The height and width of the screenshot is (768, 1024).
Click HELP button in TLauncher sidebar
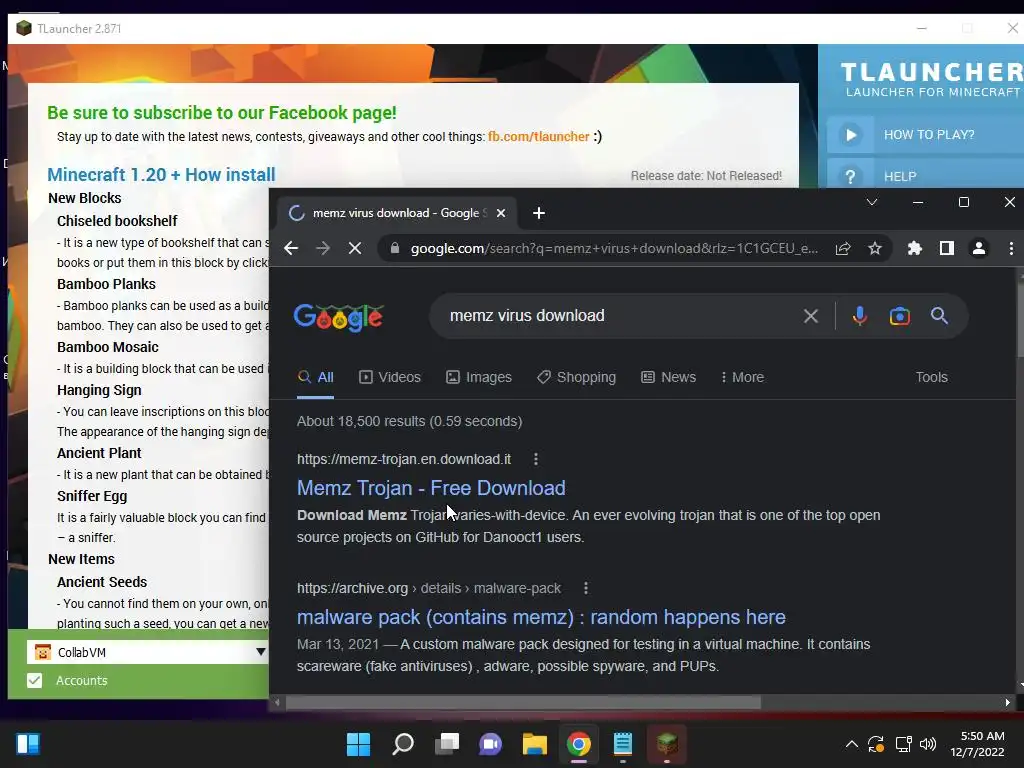[x=925, y=175]
